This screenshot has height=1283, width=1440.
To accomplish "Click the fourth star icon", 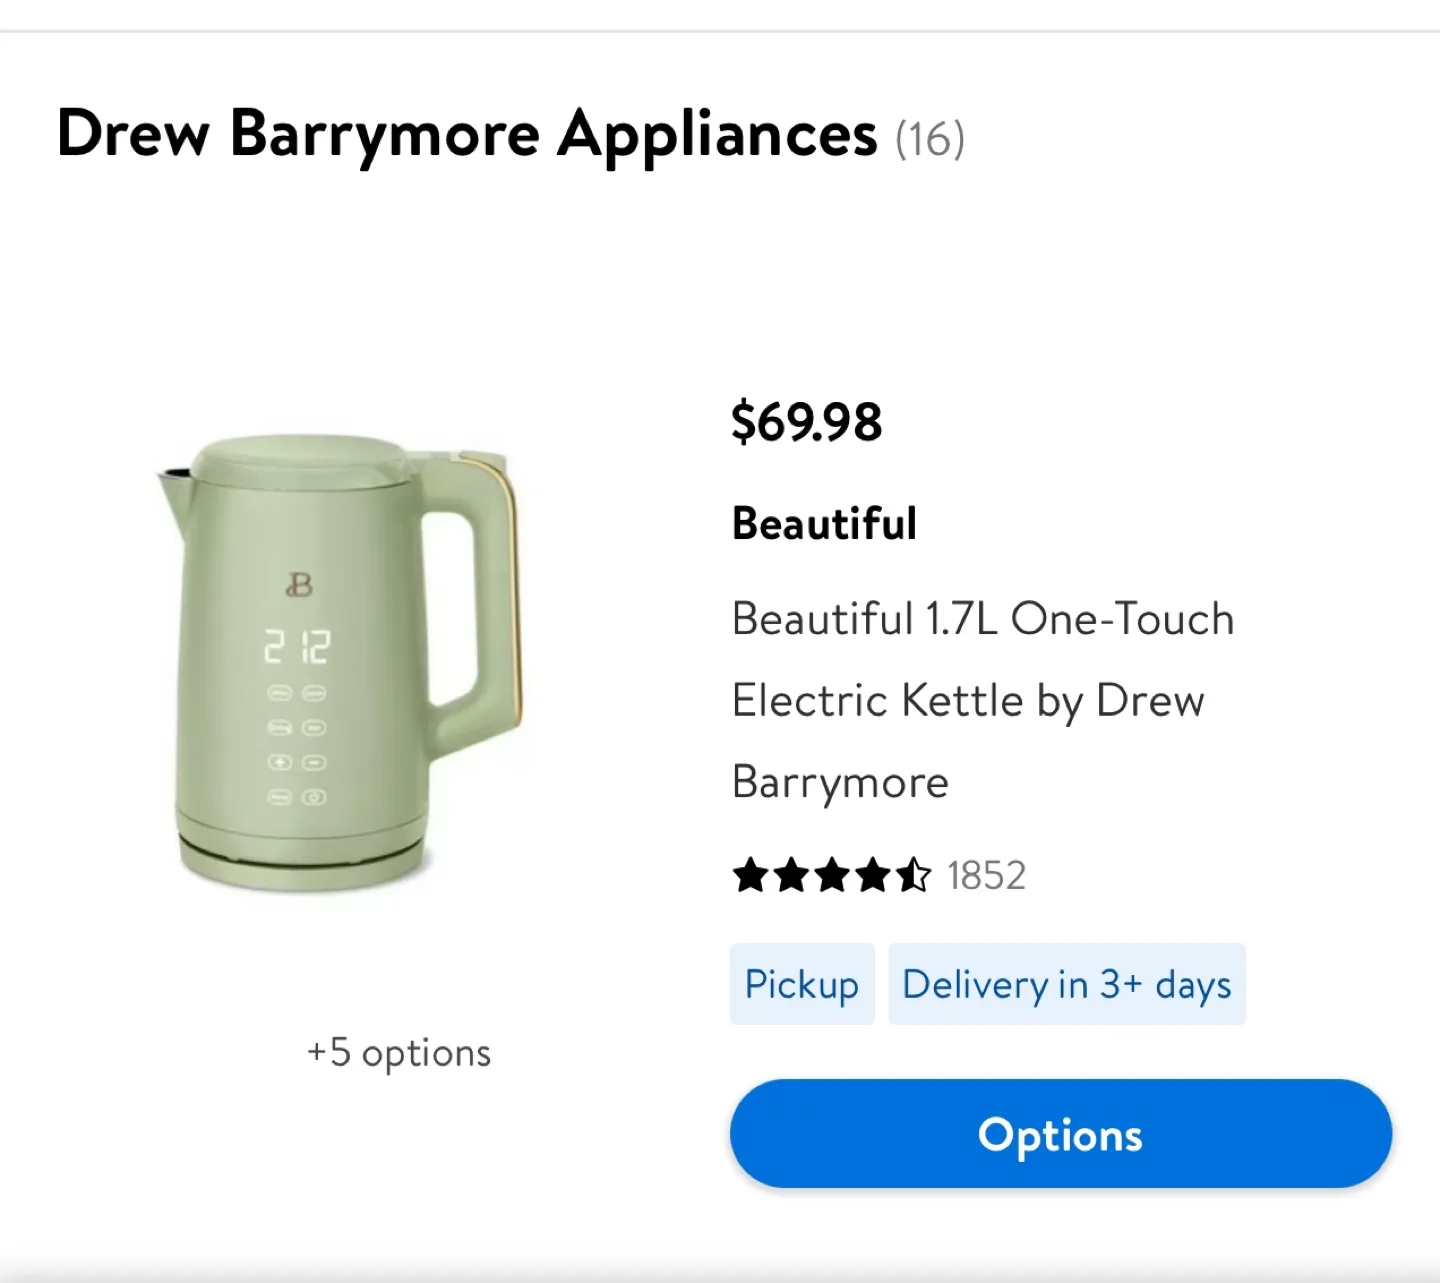I will [x=873, y=876].
